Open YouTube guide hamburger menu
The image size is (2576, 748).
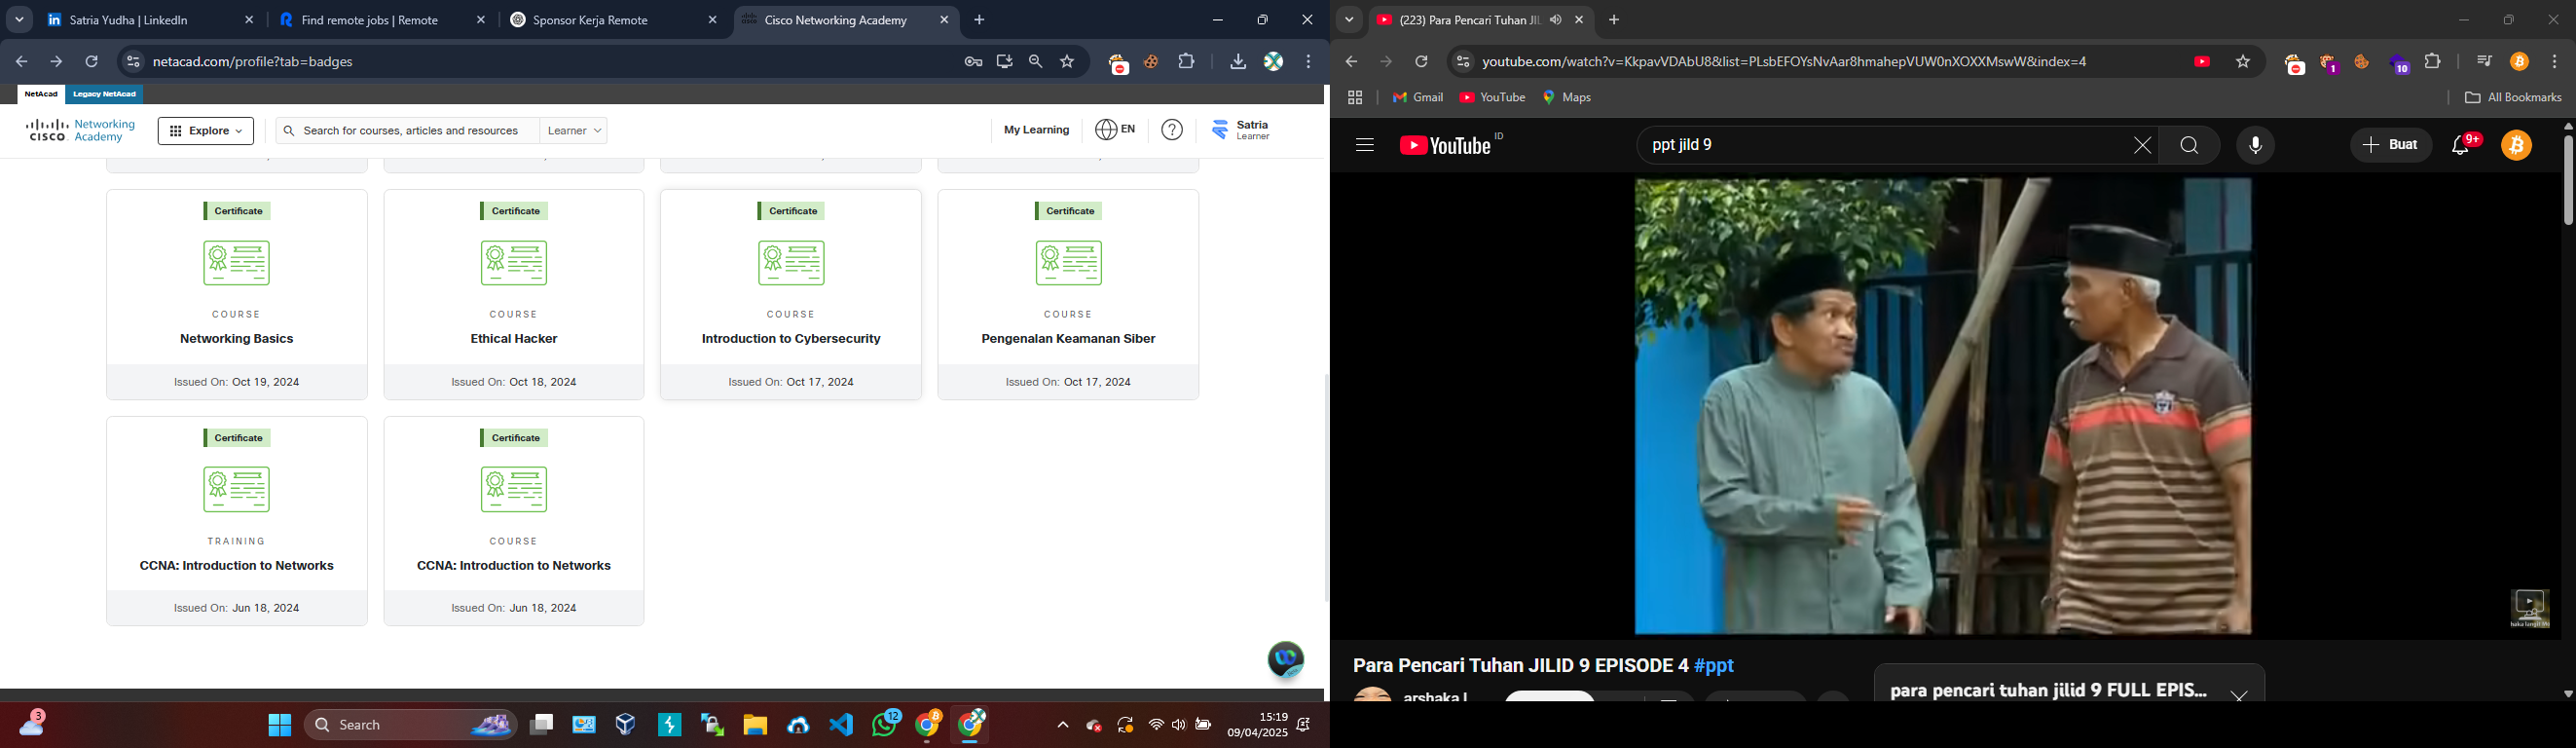pyautogui.click(x=1365, y=146)
